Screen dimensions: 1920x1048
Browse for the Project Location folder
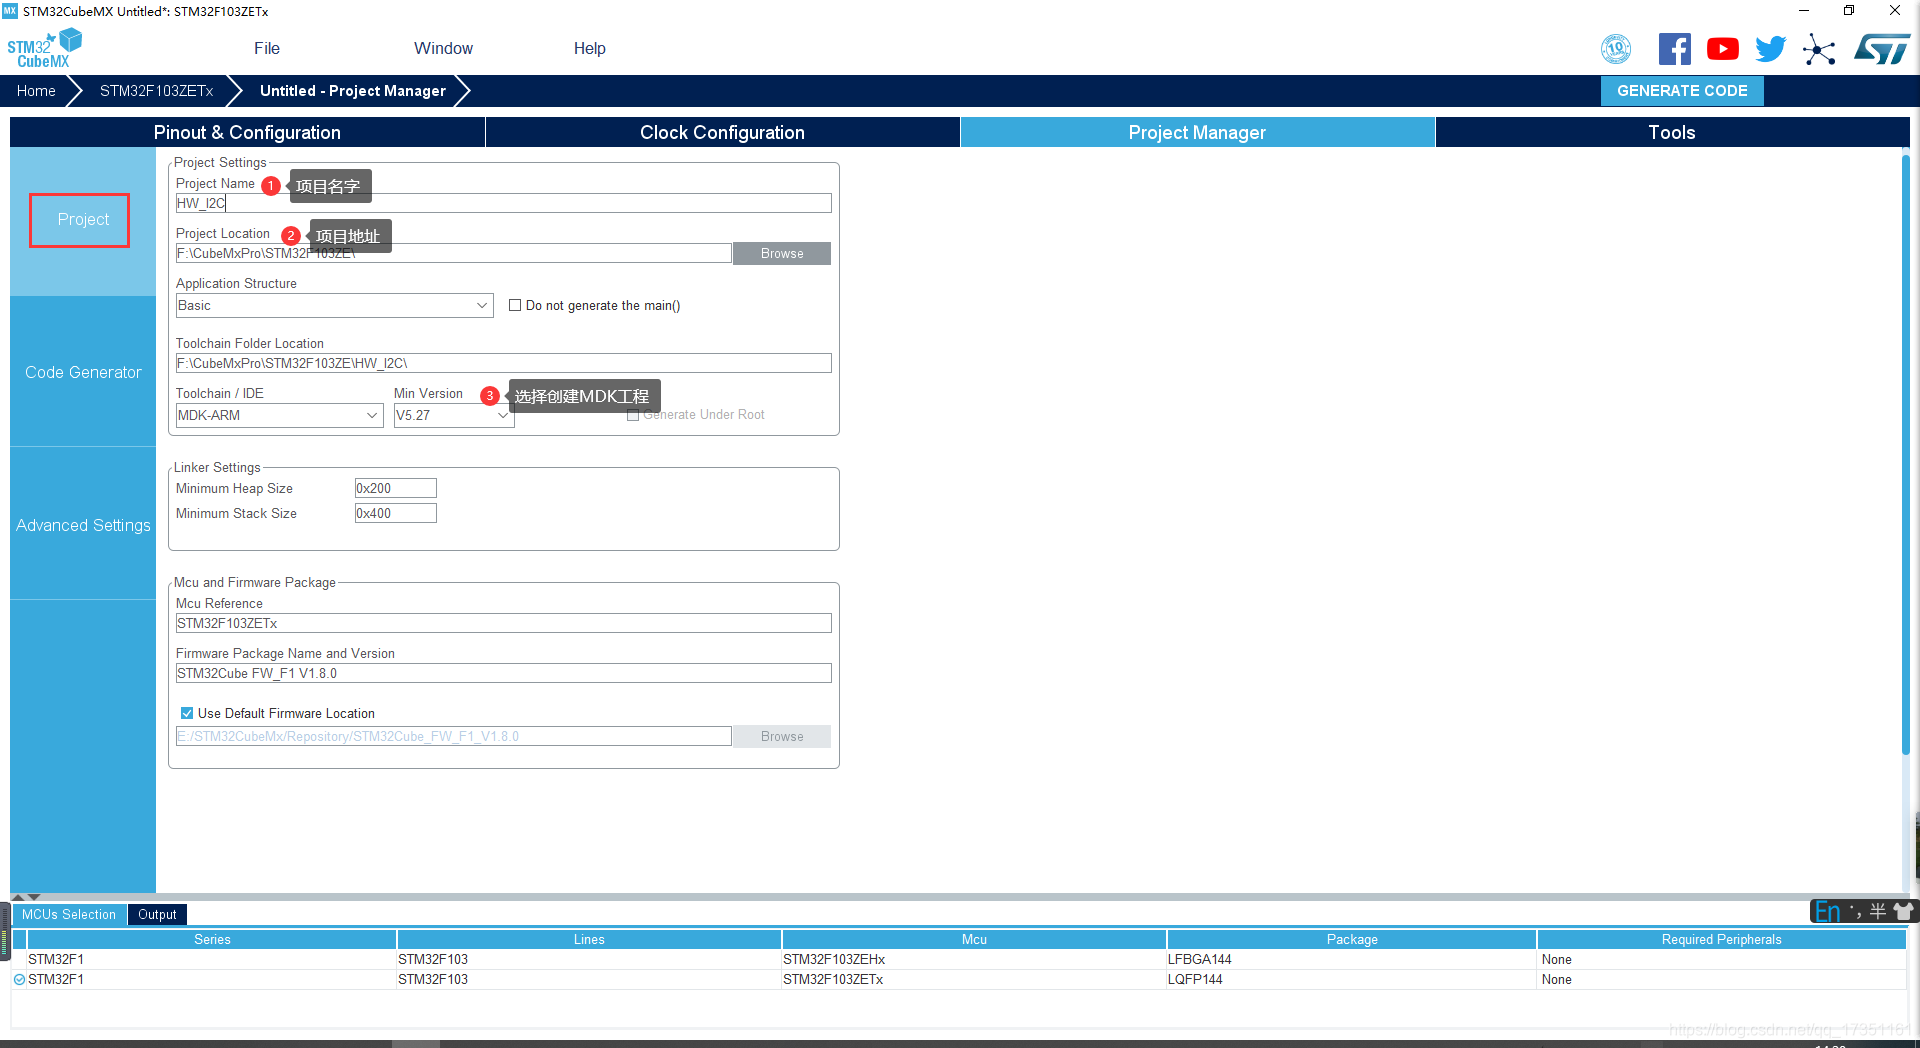click(782, 253)
